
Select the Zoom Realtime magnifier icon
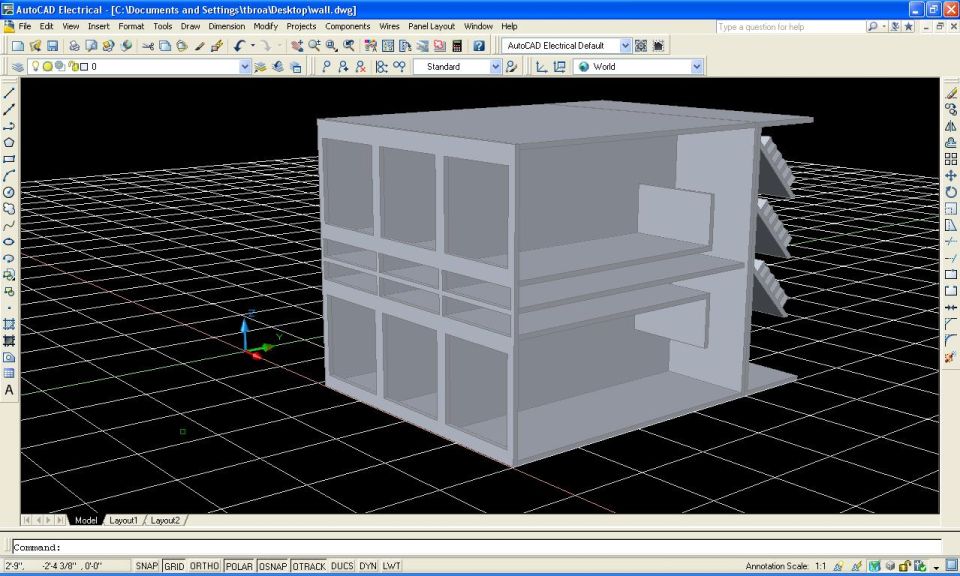pyautogui.click(x=314, y=46)
